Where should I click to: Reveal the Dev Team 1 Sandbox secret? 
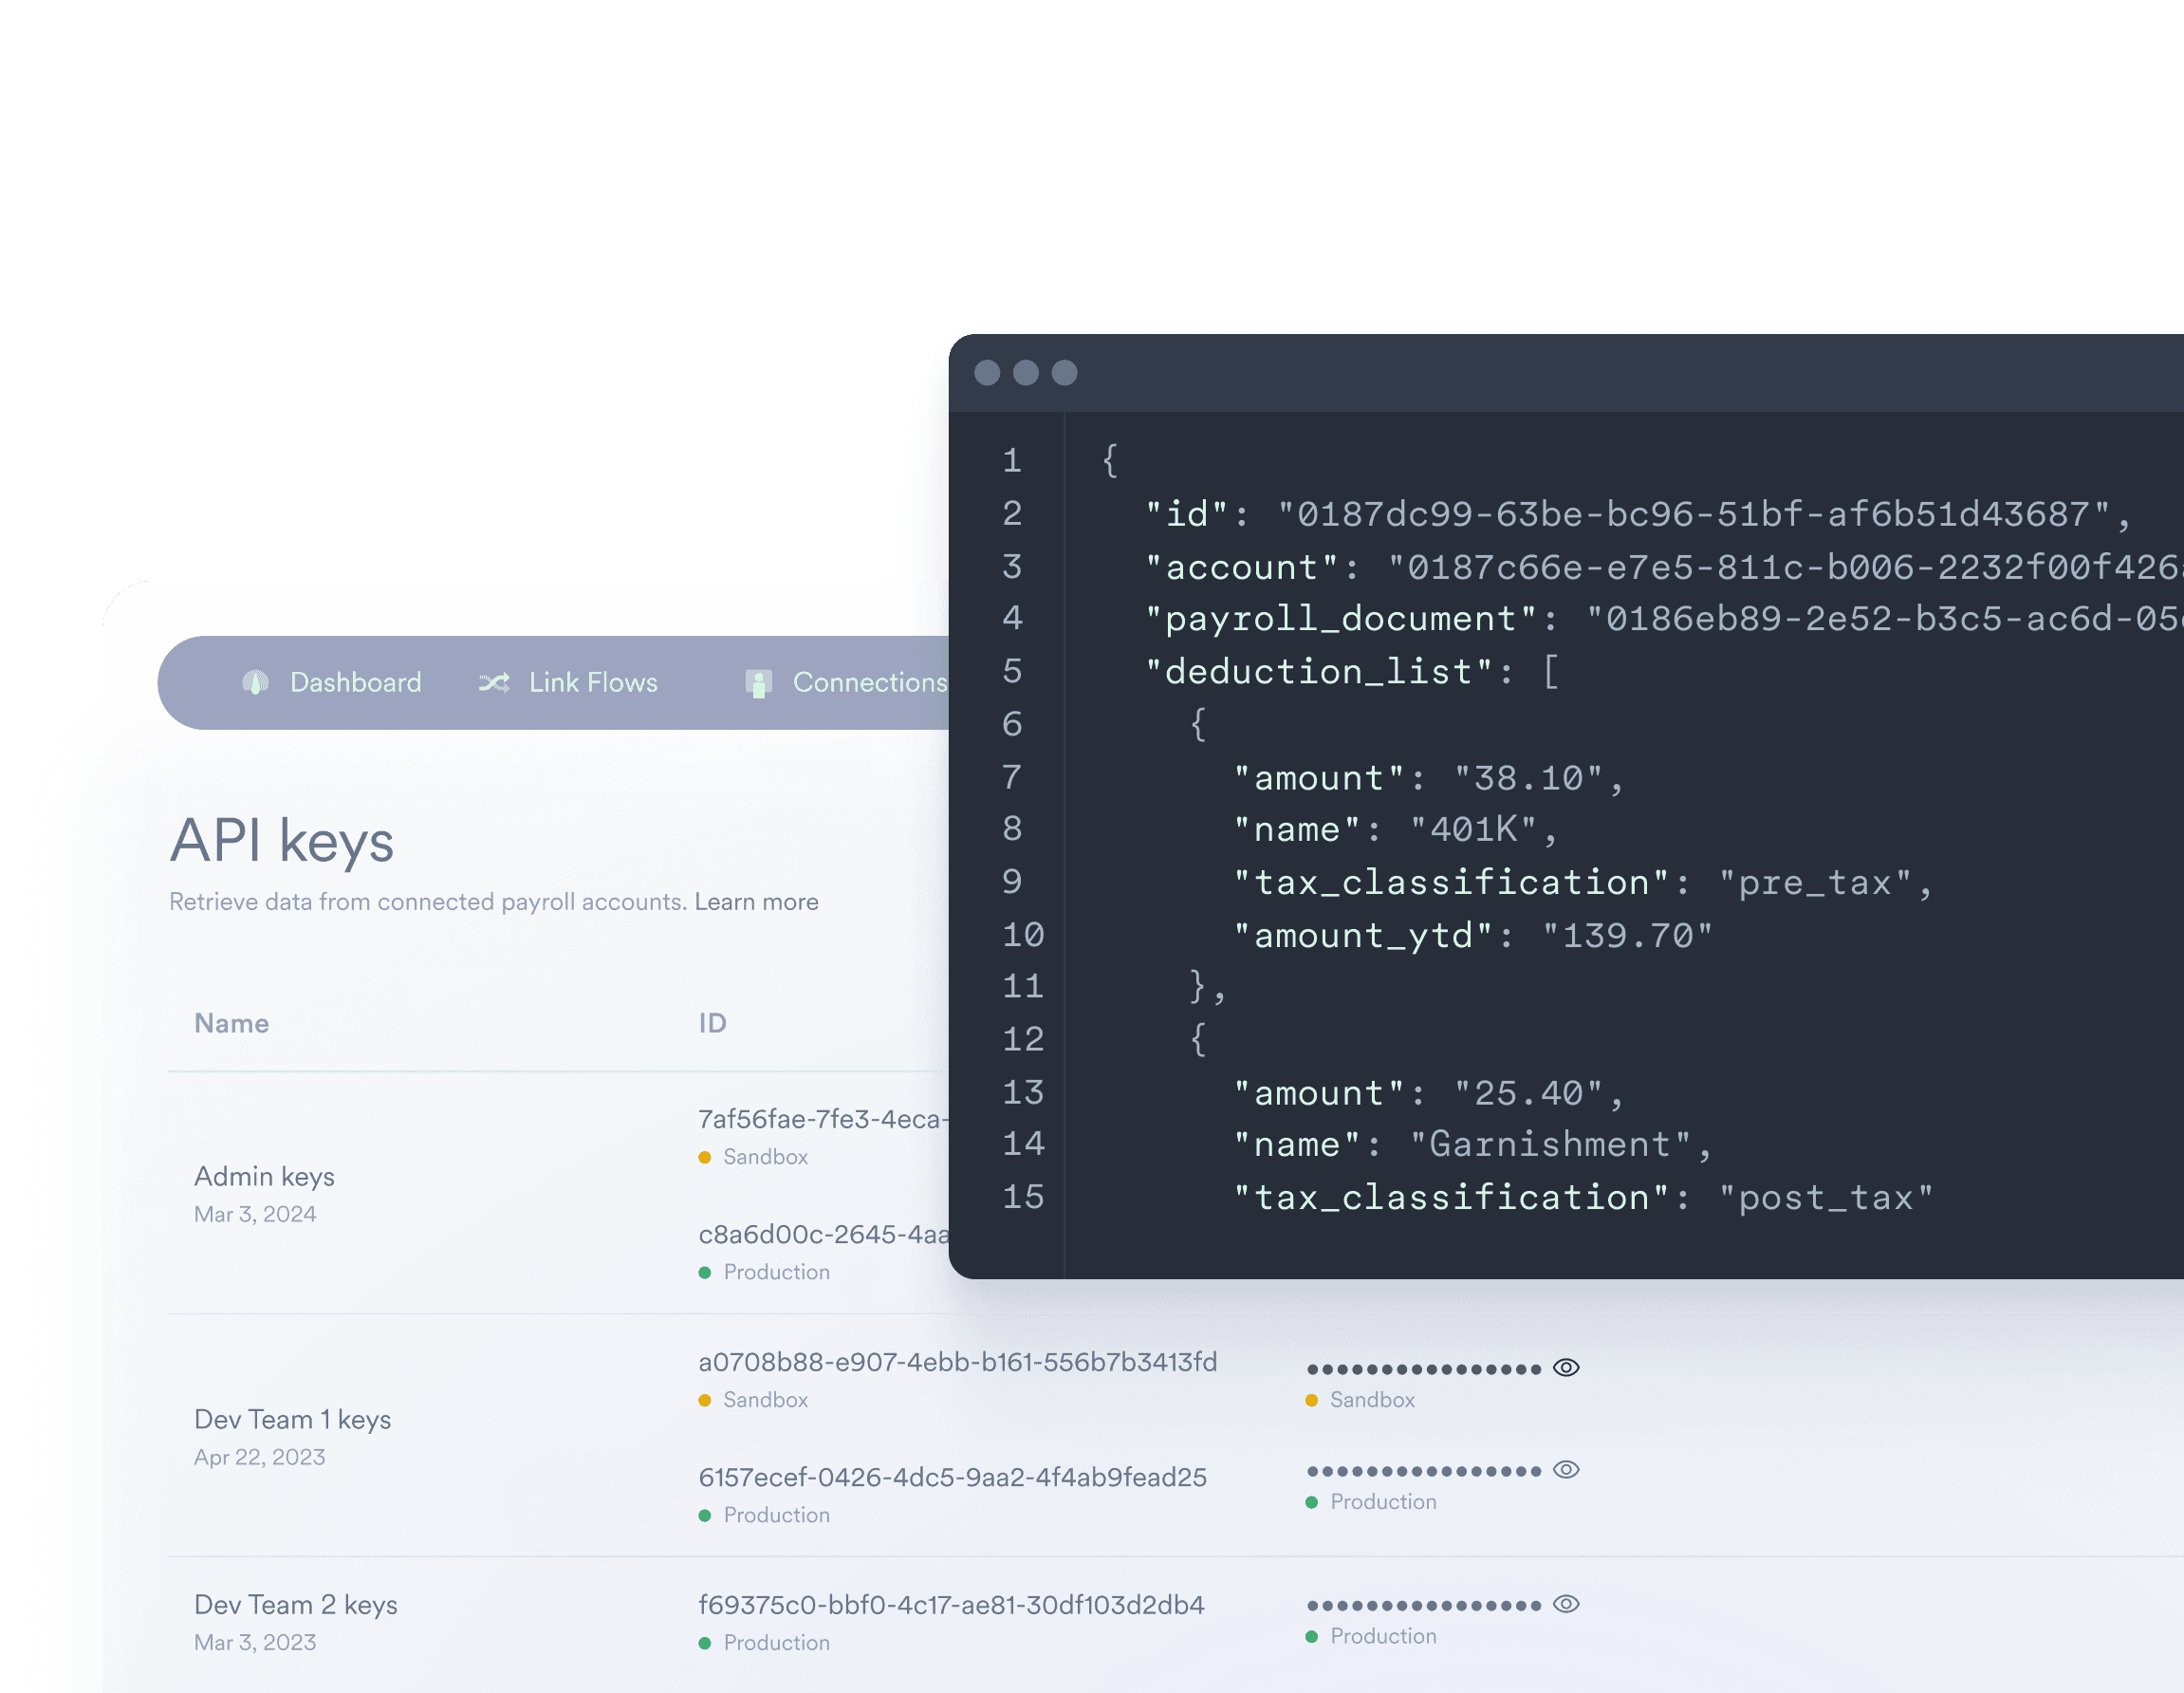[1566, 1367]
